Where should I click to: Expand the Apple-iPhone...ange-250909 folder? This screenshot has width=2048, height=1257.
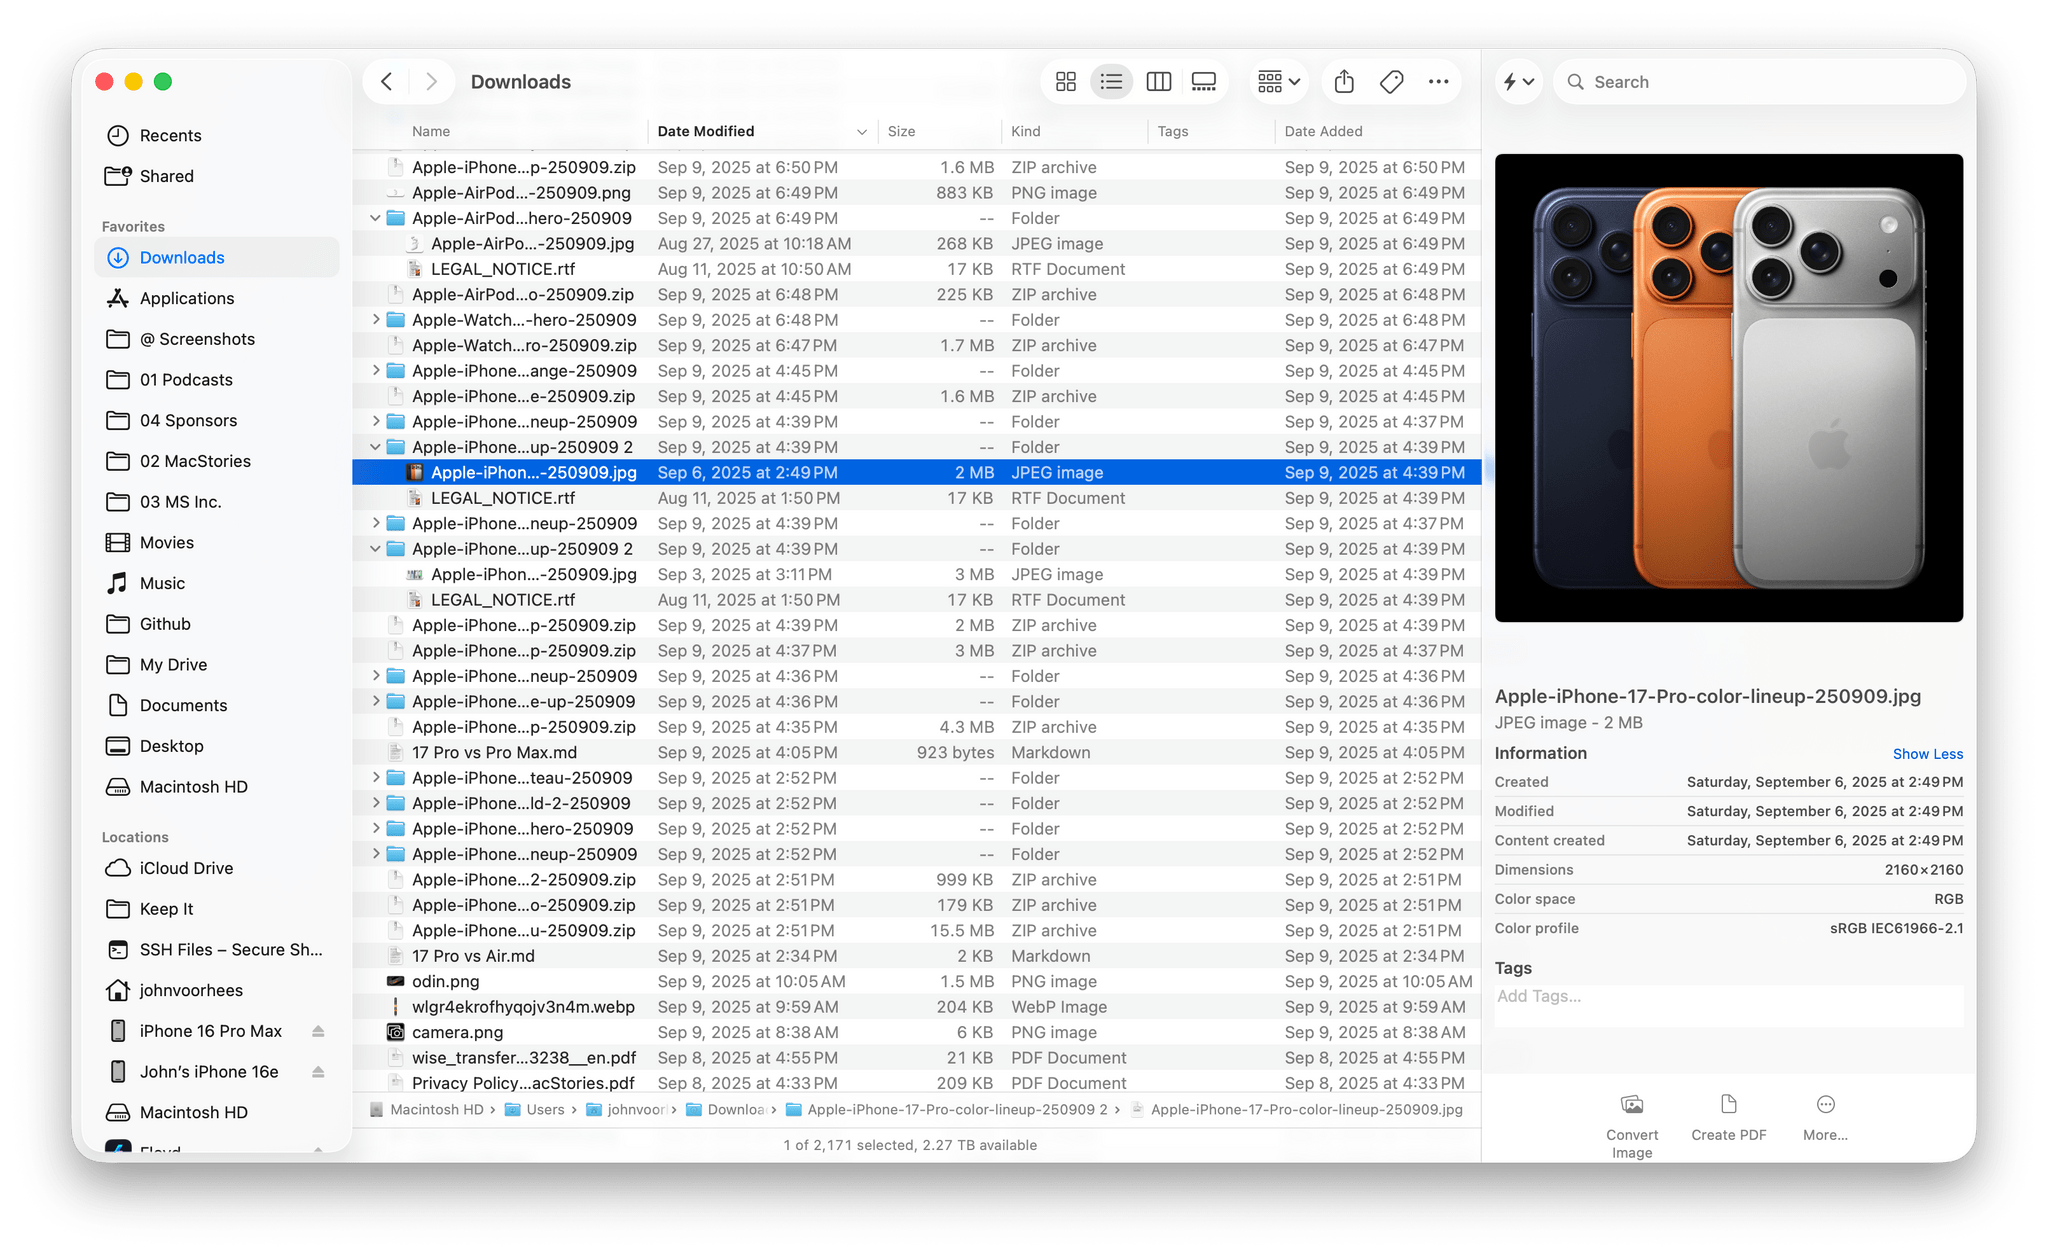click(375, 371)
